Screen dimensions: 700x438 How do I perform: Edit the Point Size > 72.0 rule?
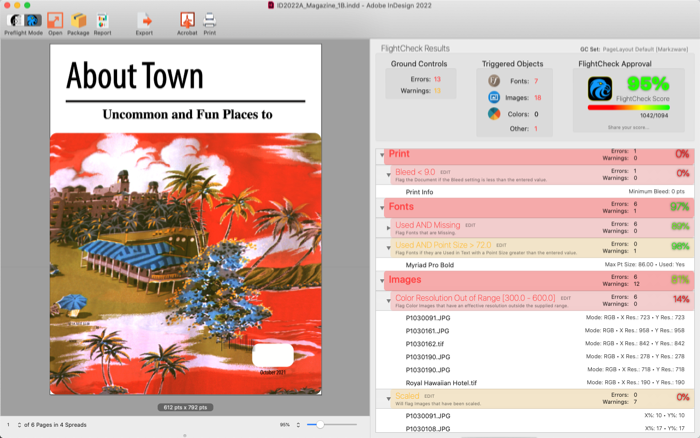coord(501,245)
